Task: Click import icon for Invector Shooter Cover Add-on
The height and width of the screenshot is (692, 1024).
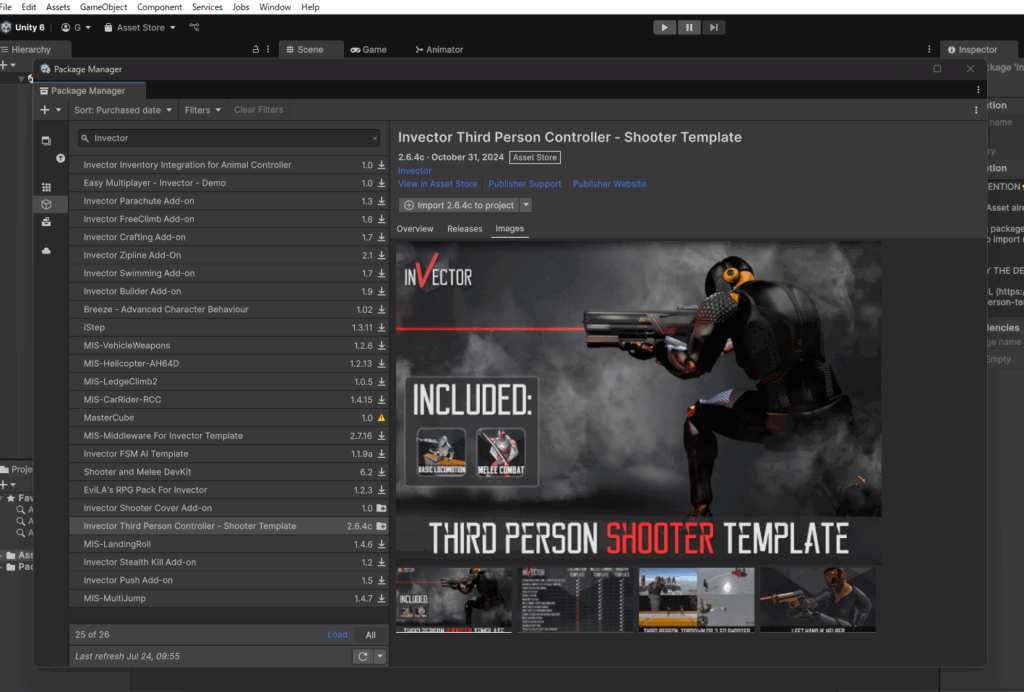Action: pos(381,508)
